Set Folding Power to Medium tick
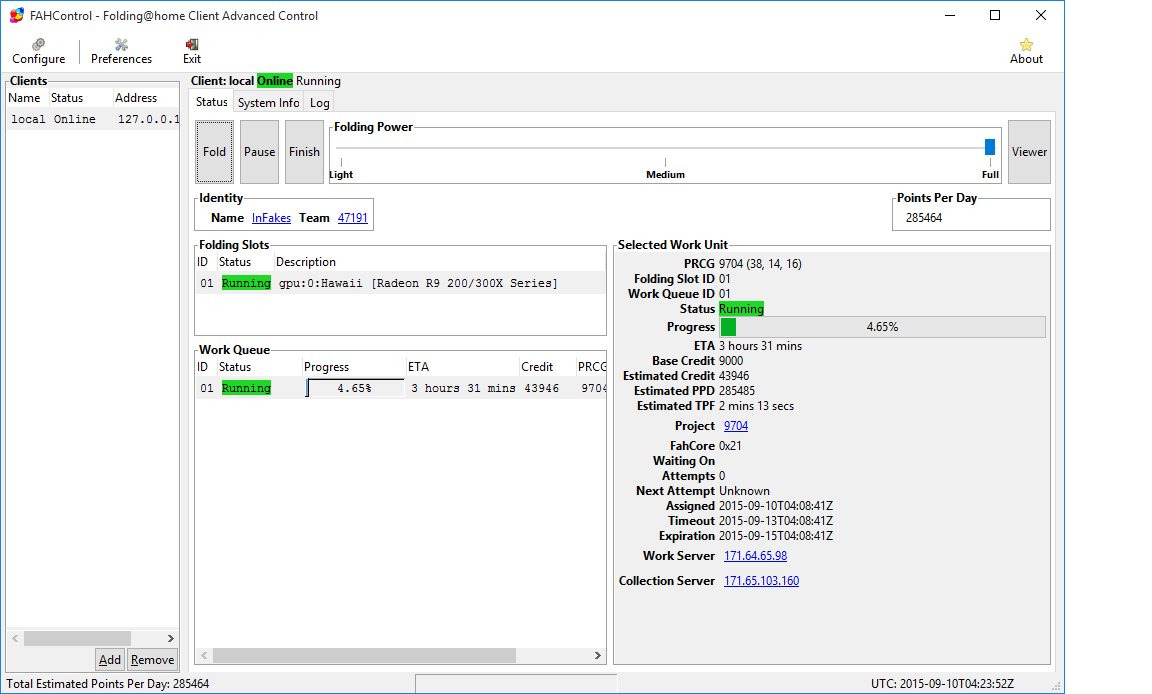 (665, 162)
